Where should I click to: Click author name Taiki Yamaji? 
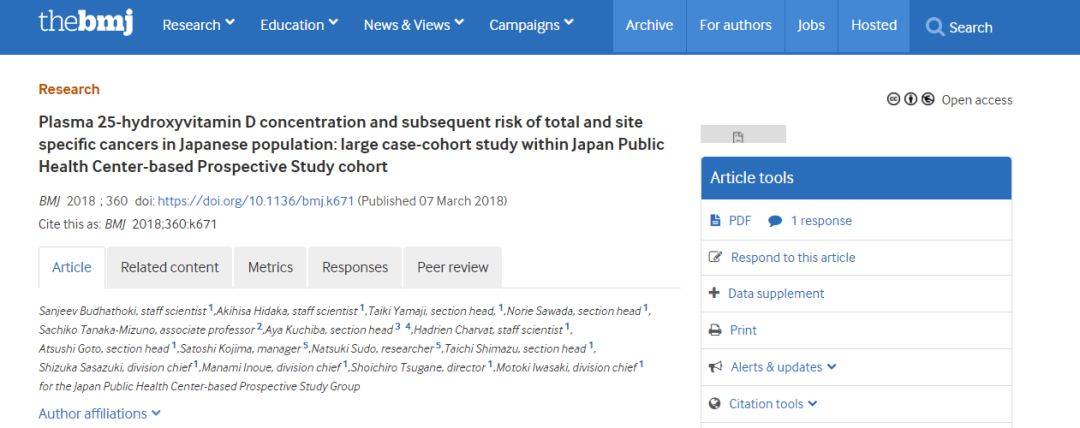coord(395,311)
